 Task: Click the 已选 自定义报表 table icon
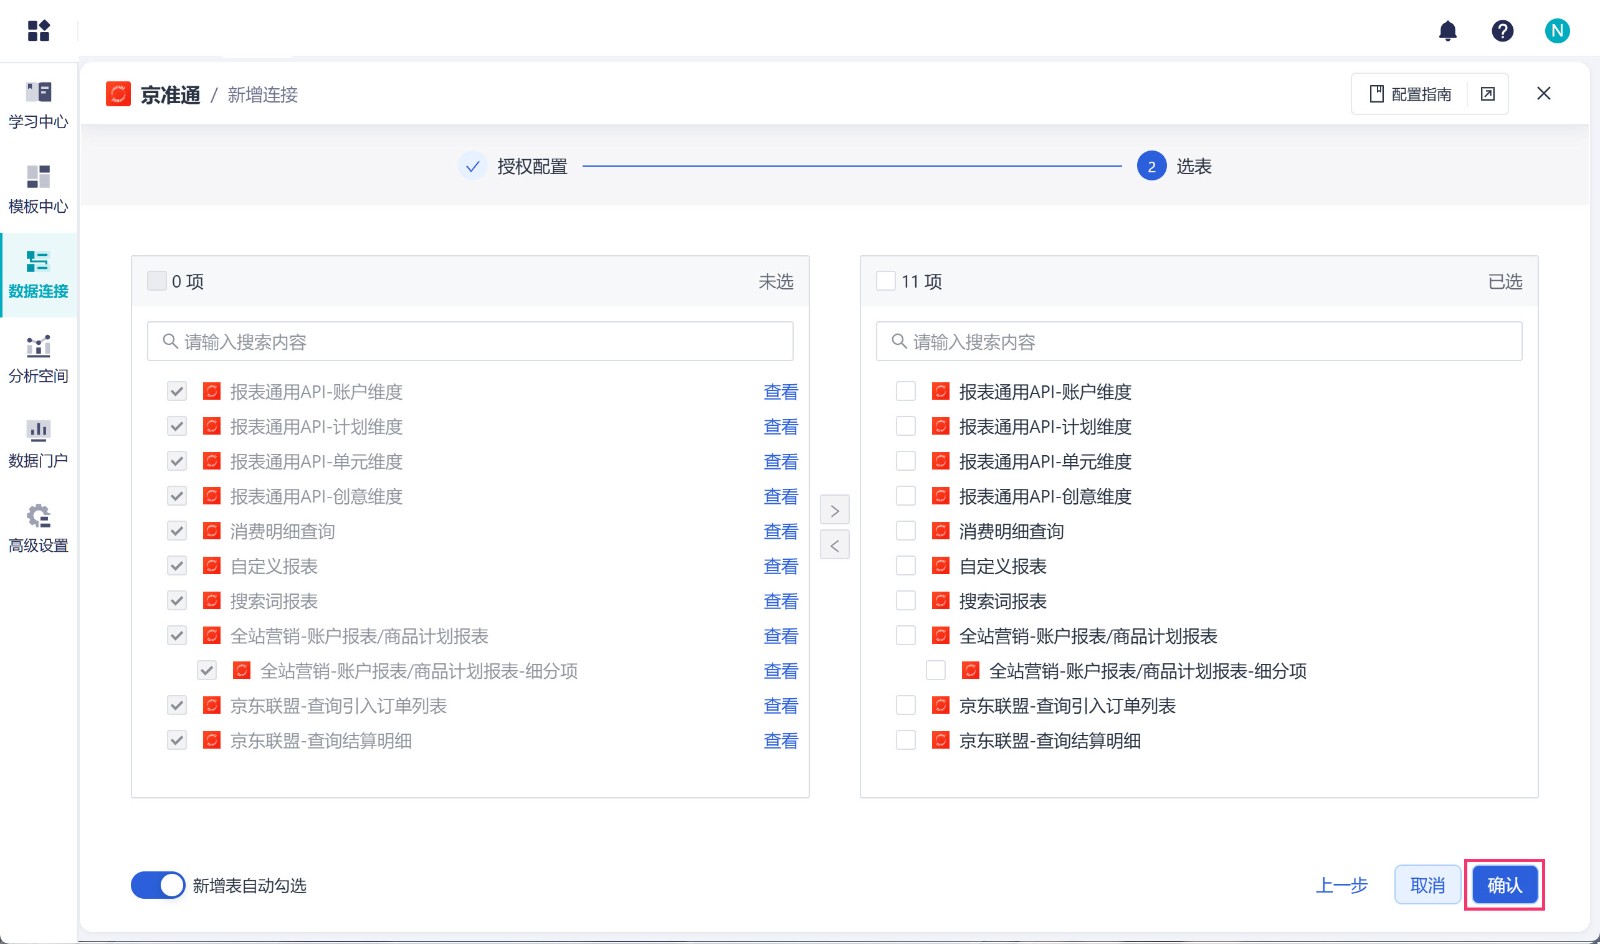pyautogui.click(x=940, y=566)
